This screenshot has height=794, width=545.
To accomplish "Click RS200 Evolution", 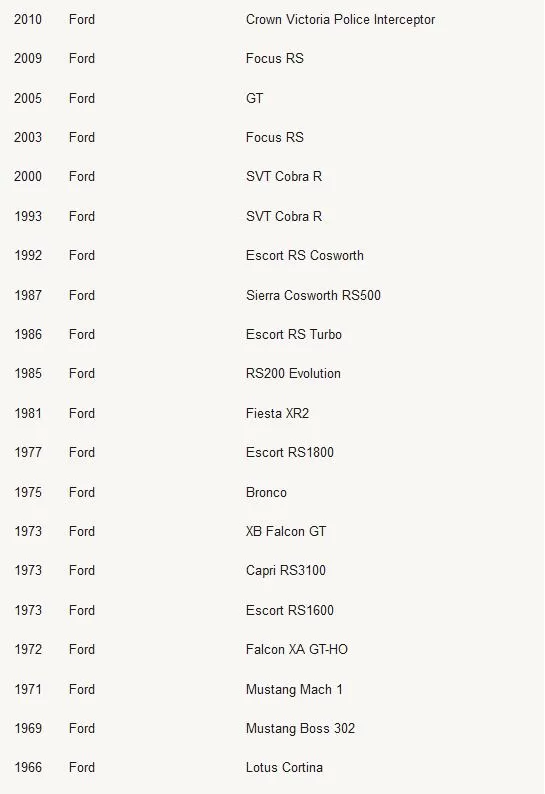I will pyautogui.click(x=293, y=373).
